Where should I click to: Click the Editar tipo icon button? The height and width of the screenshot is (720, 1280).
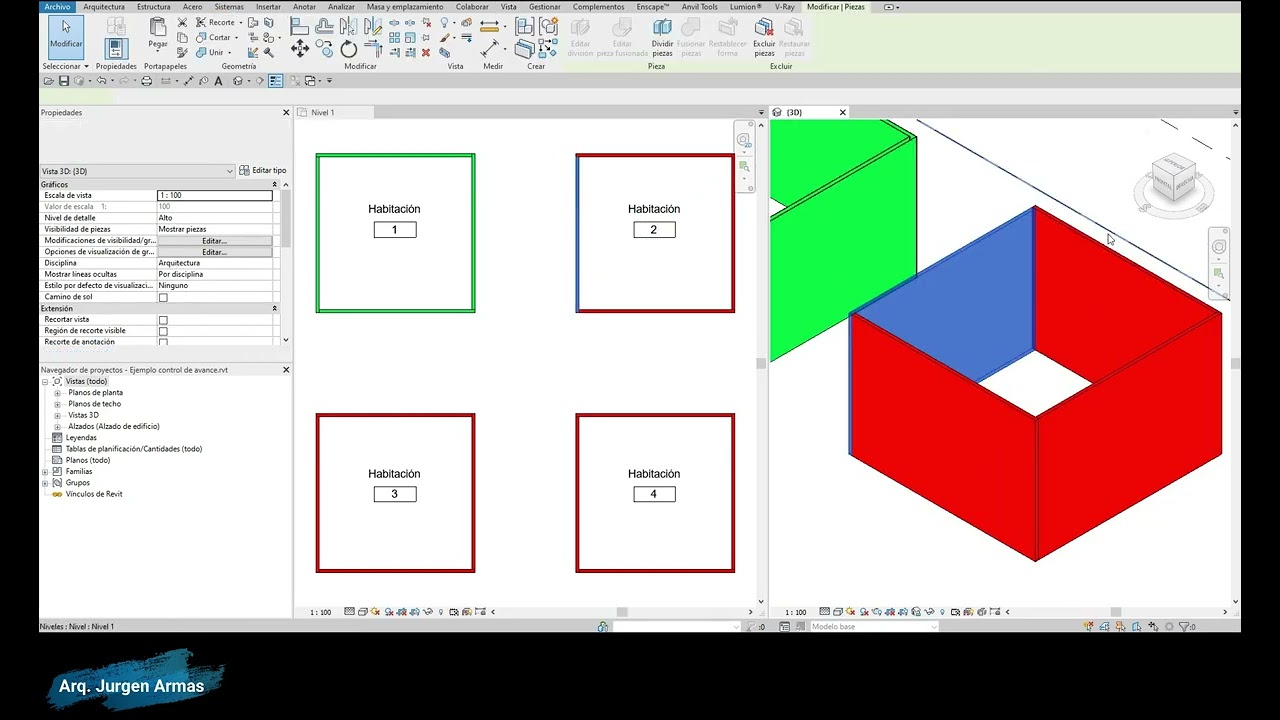[262, 171]
